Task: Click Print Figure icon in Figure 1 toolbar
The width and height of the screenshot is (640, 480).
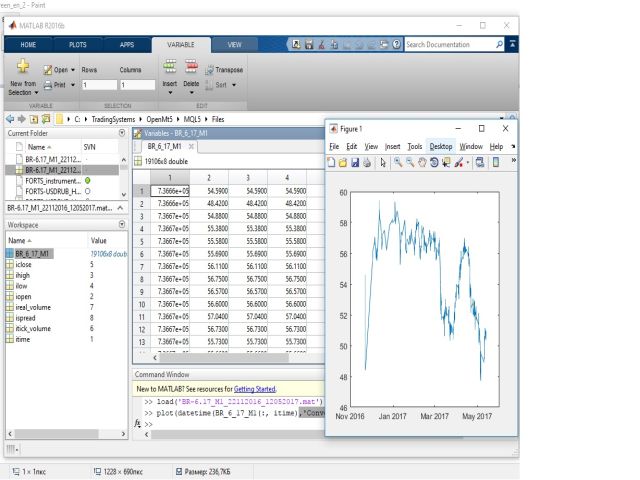Action: tap(367, 162)
